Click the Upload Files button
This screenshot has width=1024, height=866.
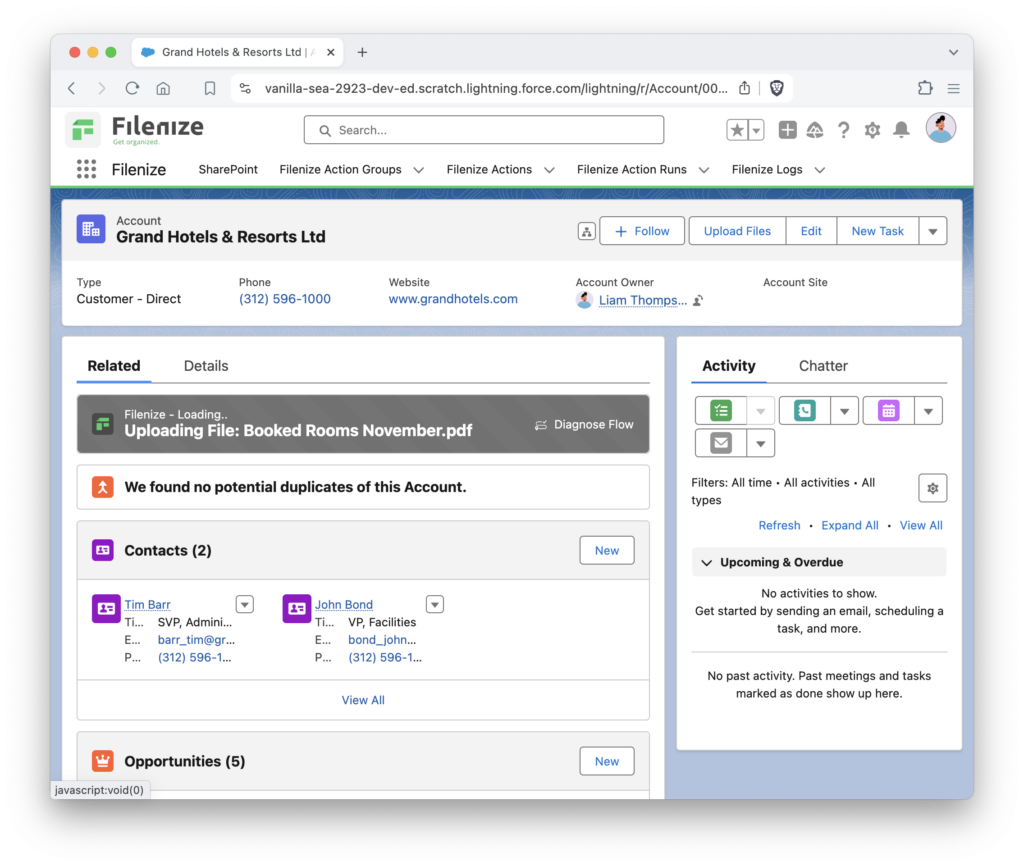737,231
